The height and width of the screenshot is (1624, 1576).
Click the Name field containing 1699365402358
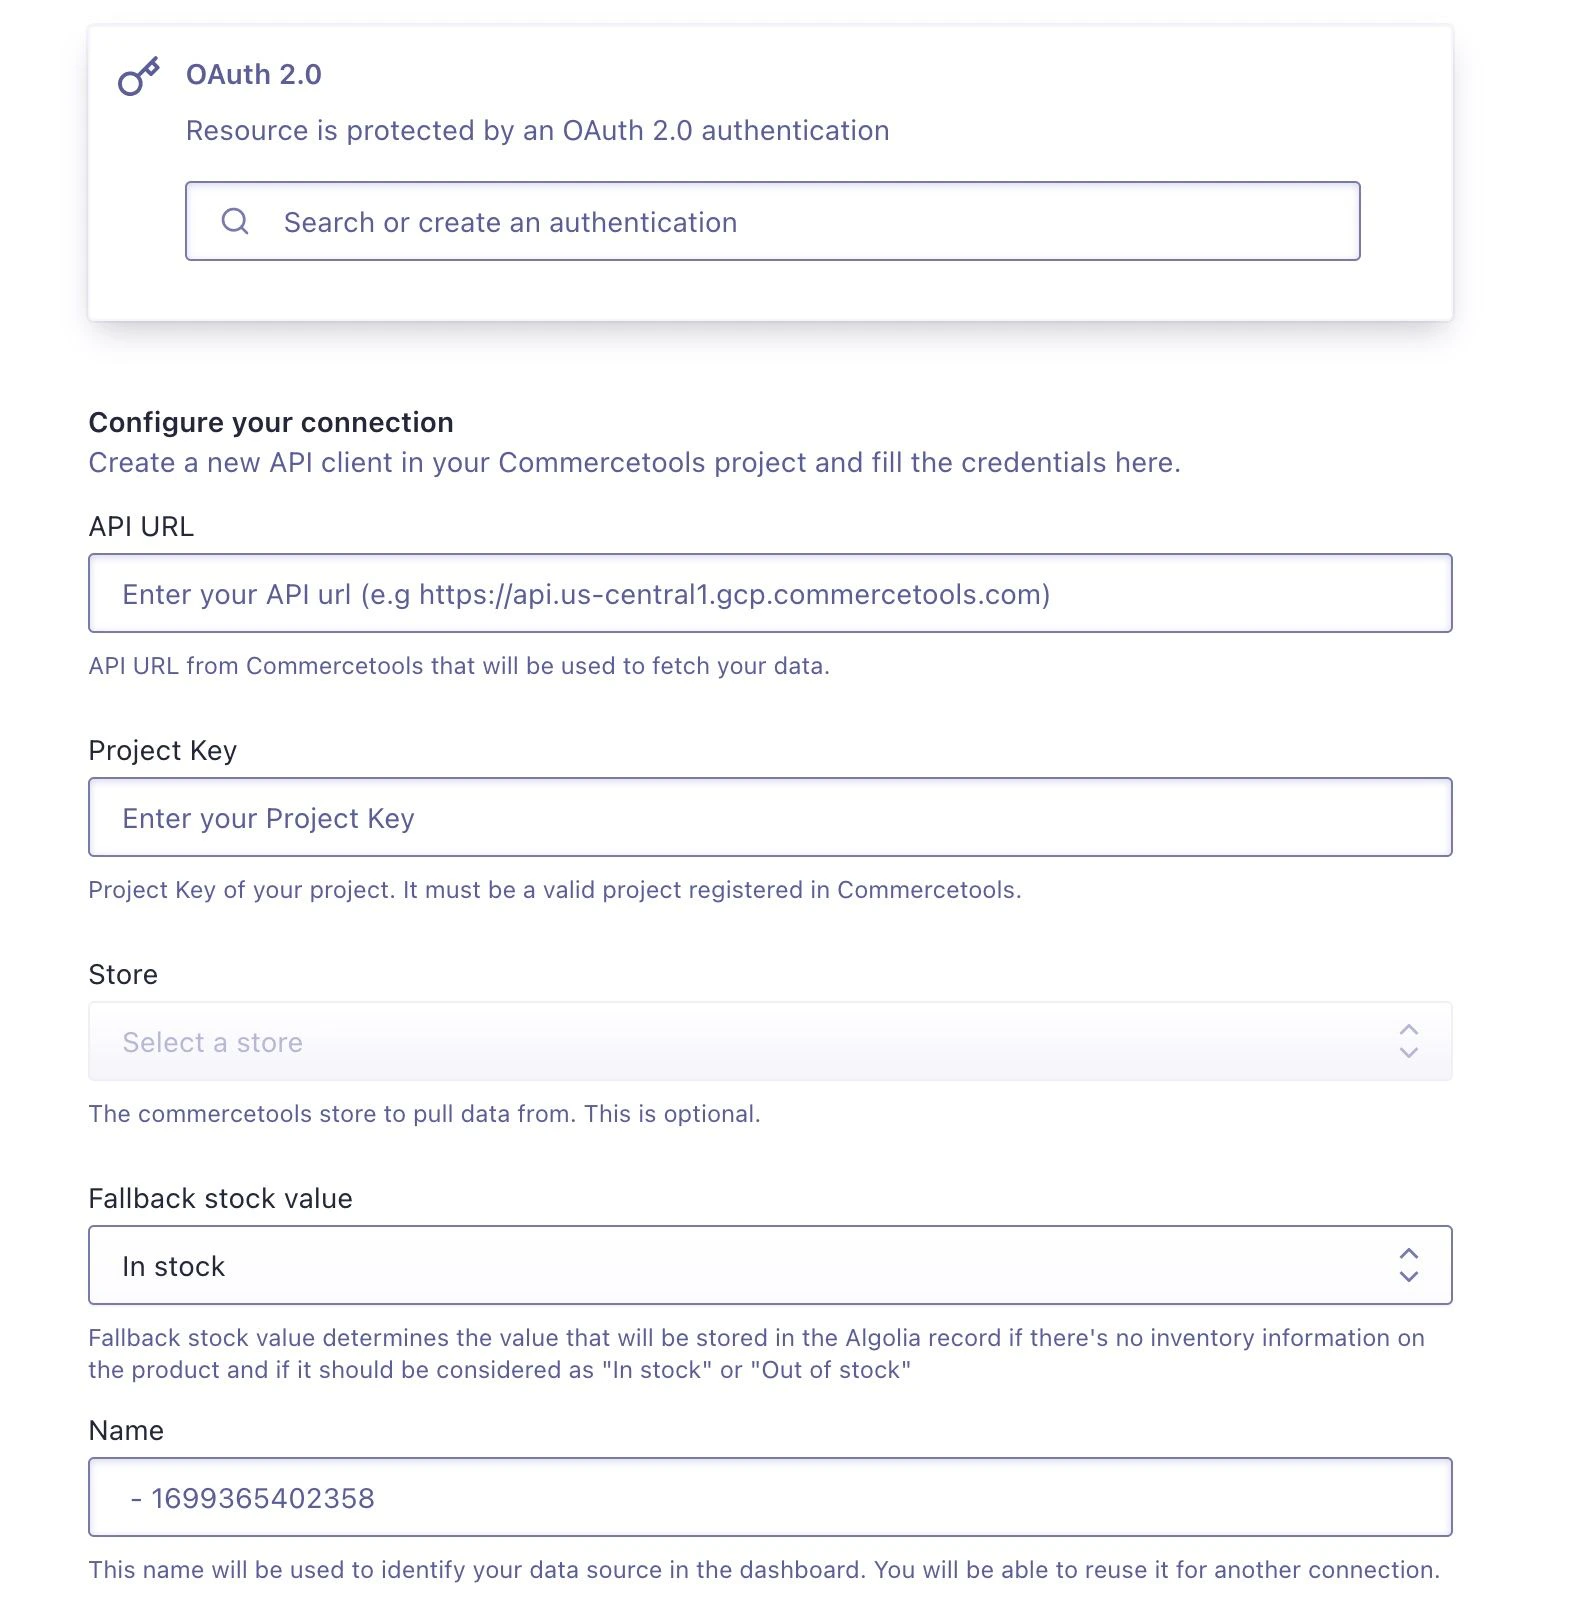coord(770,1497)
